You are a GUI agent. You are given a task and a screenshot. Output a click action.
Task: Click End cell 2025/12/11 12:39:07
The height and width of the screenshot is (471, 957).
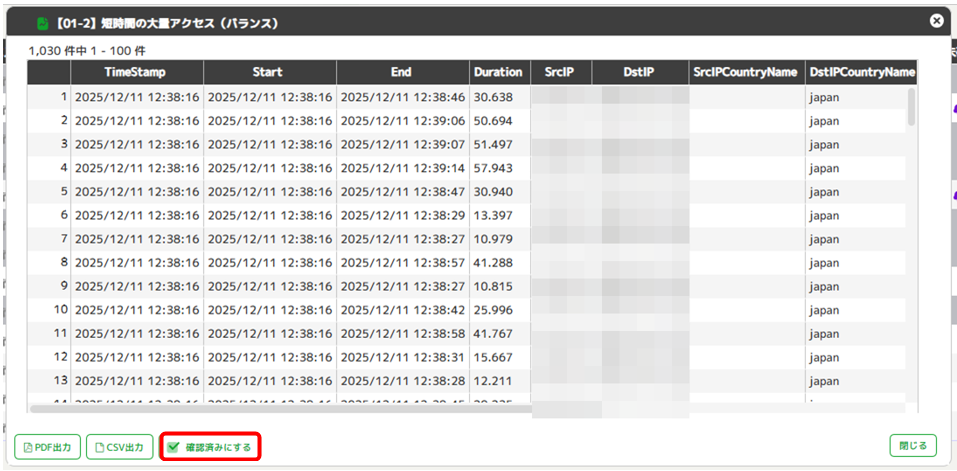point(403,145)
